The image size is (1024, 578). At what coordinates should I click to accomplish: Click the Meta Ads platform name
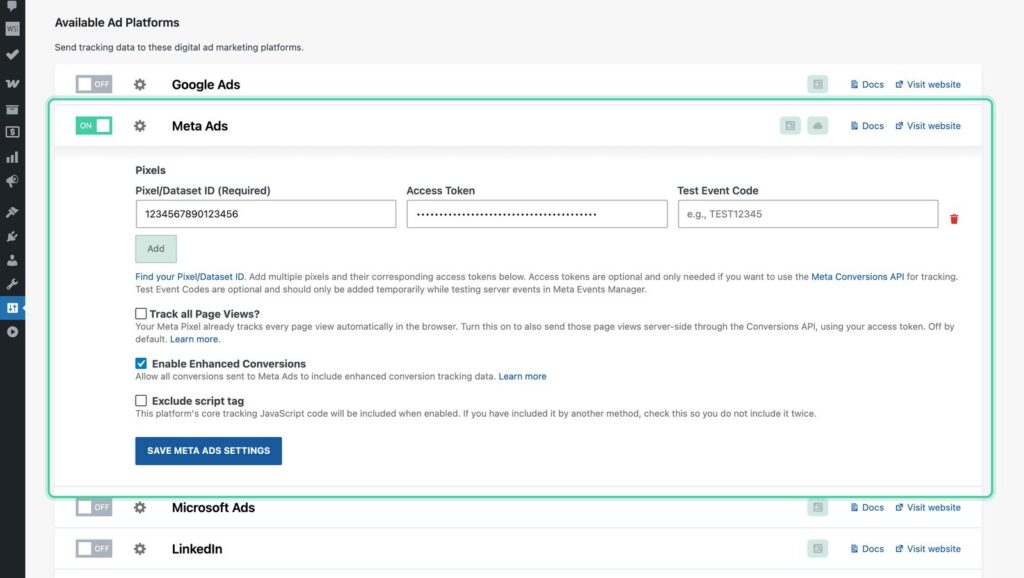coord(200,126)
